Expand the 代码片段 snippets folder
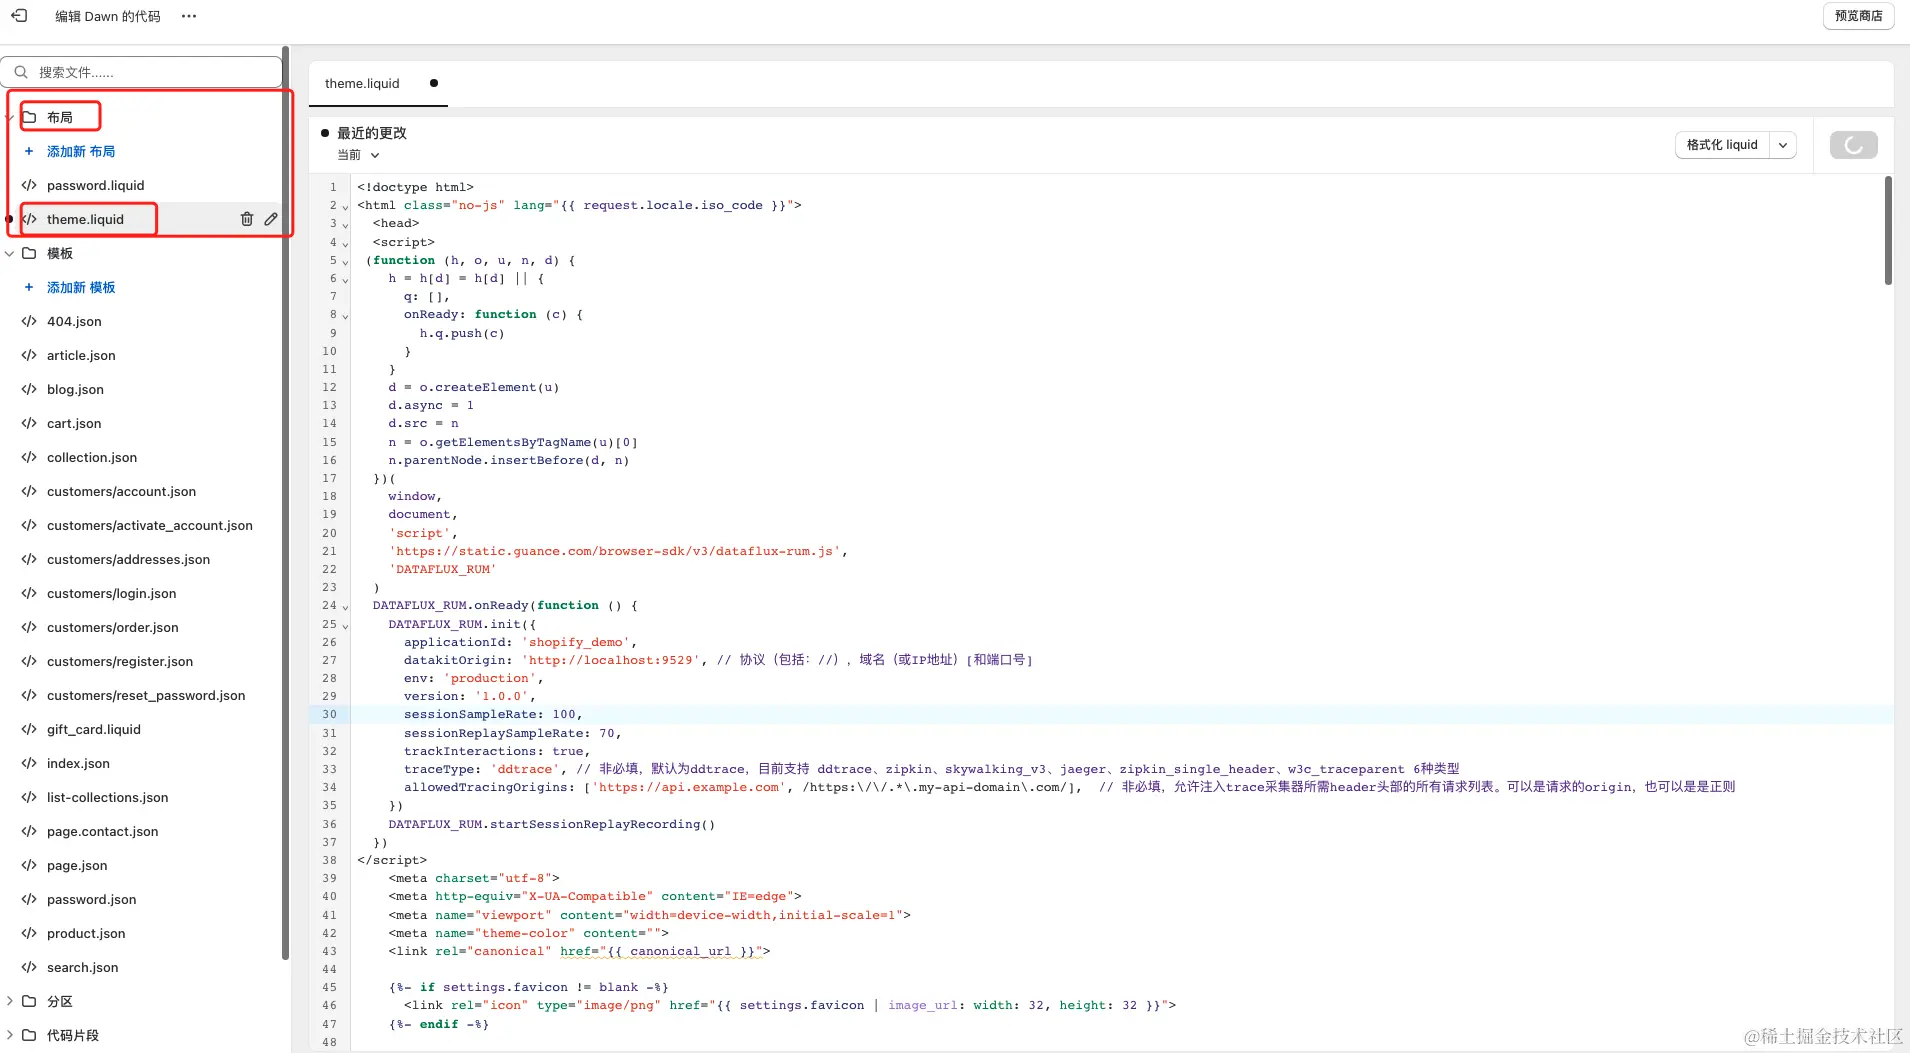The height and width of the screenshot is (1053, 1910). coord(9,1035)
